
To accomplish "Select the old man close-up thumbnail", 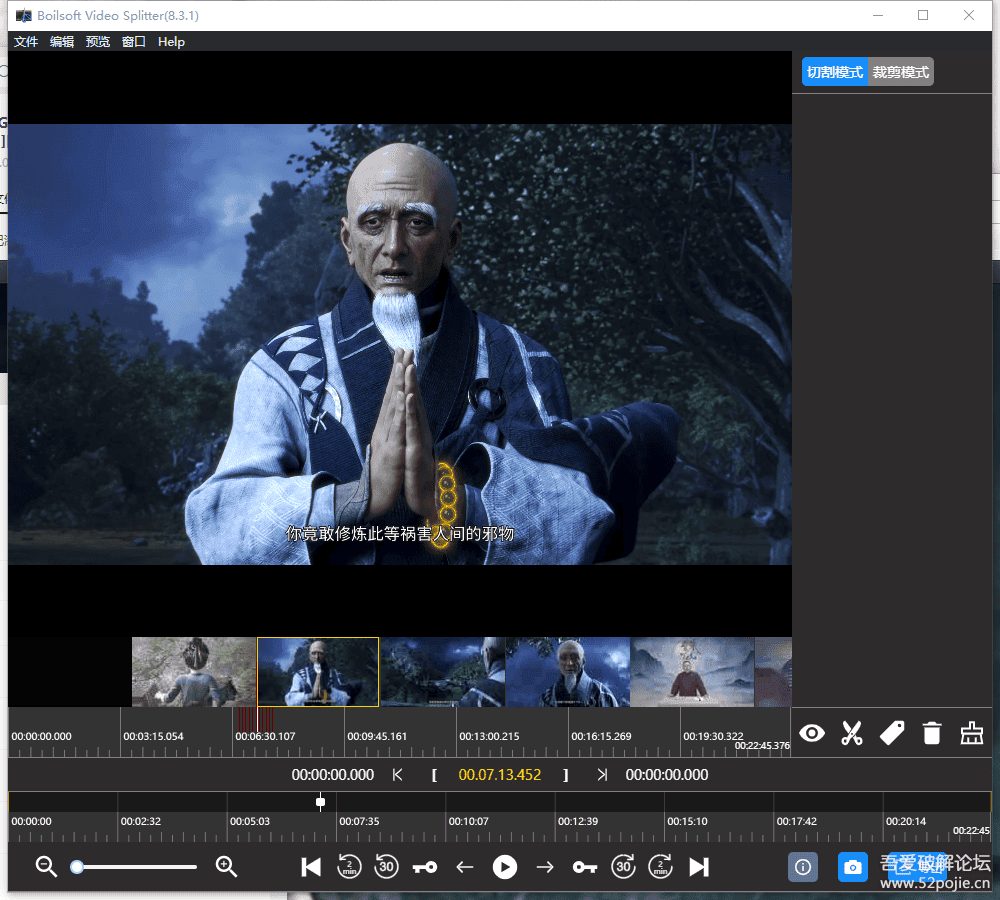I will click(x=568, y=672).
